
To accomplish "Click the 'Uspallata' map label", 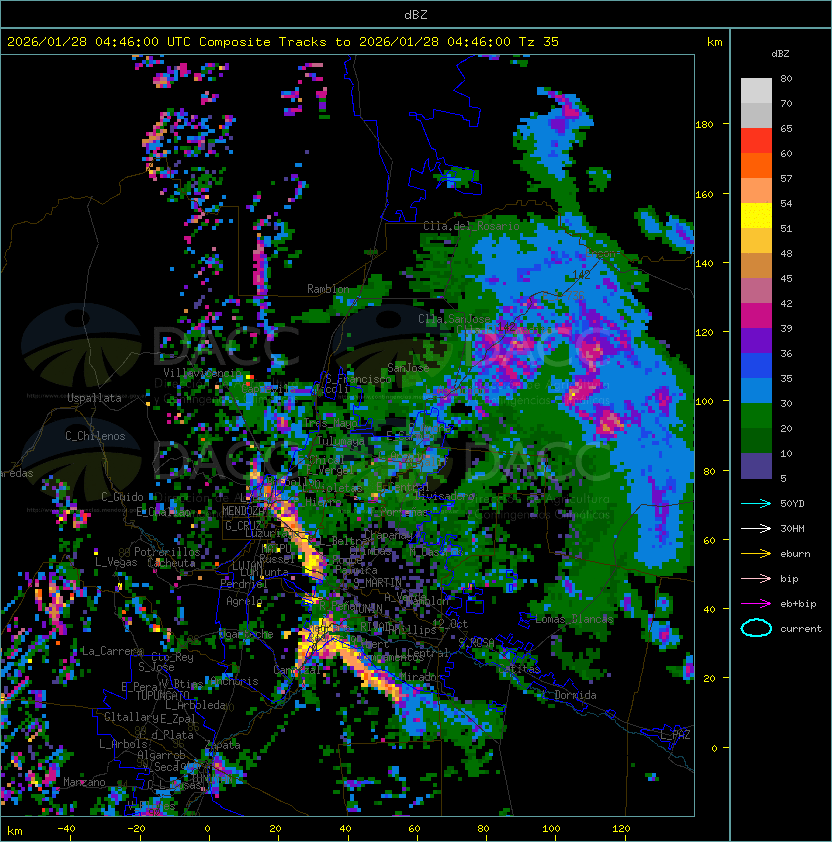I will (94, 398).
